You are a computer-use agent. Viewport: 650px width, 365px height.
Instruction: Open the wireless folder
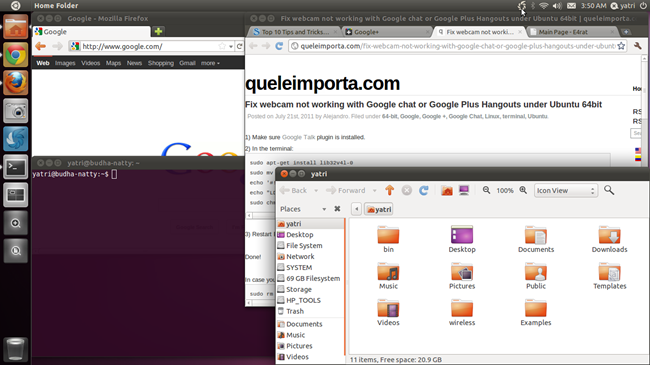click(x=462, y=312)
